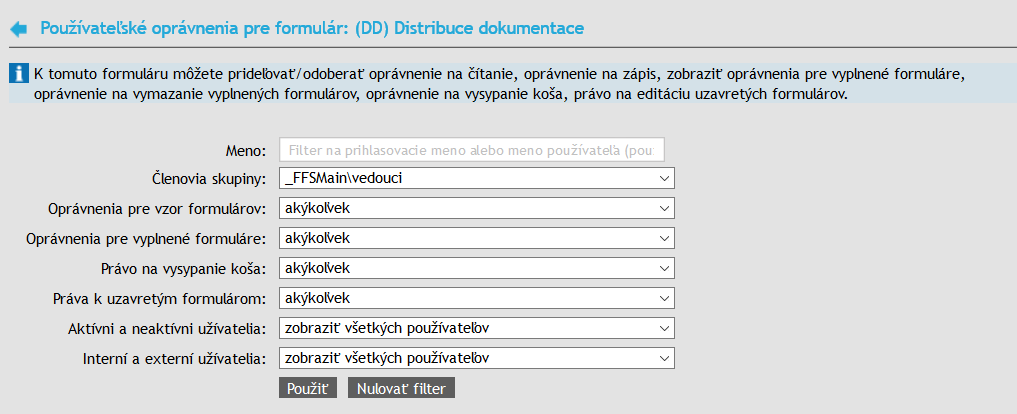
Task: Click the blue back arrow icon
Action: (x=18, y=29)
